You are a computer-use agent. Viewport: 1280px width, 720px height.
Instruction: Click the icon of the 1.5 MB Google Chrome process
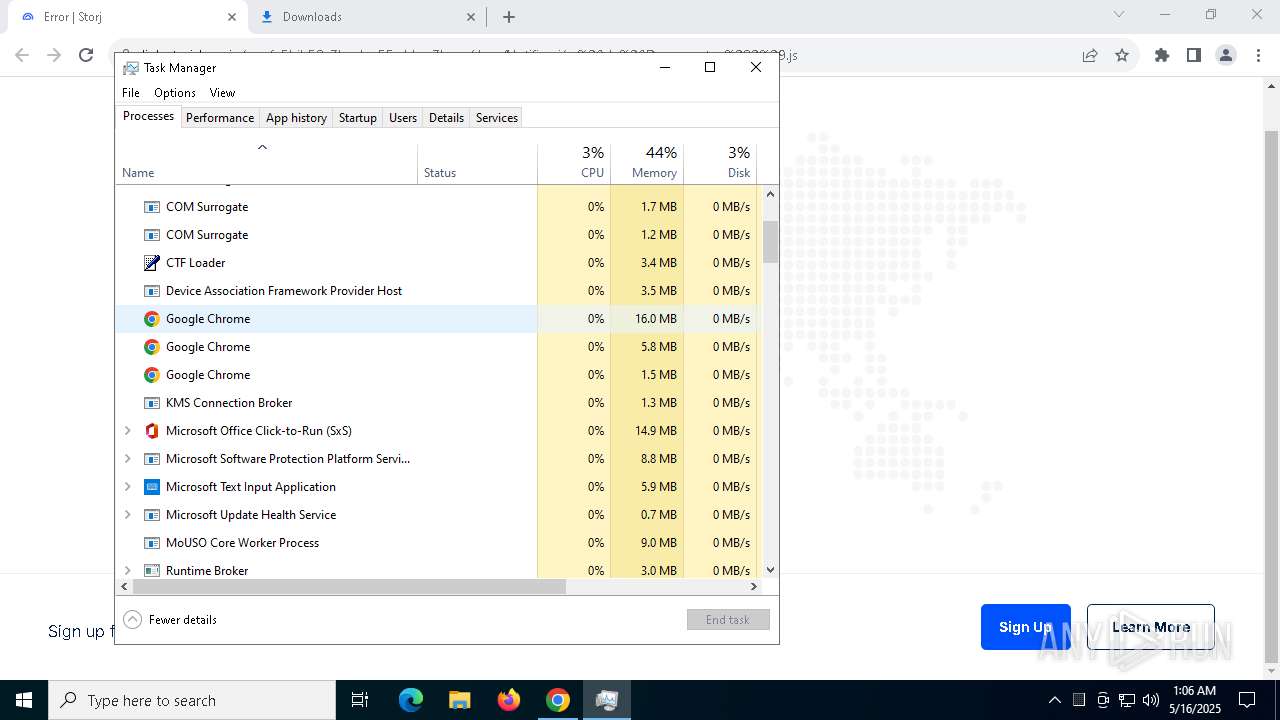(x=152, y=375)
